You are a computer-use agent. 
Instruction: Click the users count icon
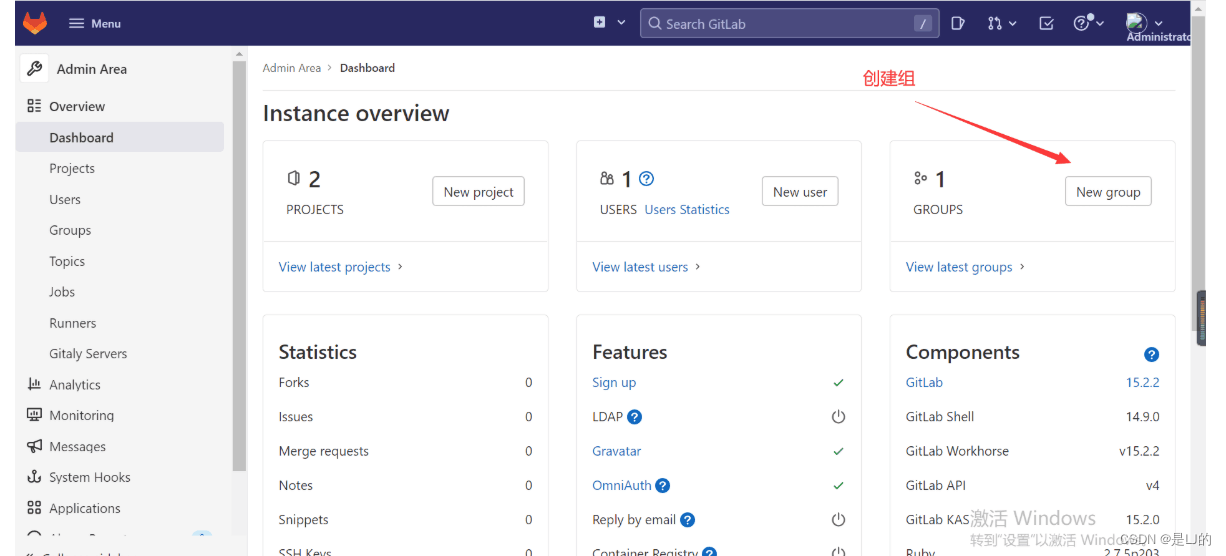(607, 179)
